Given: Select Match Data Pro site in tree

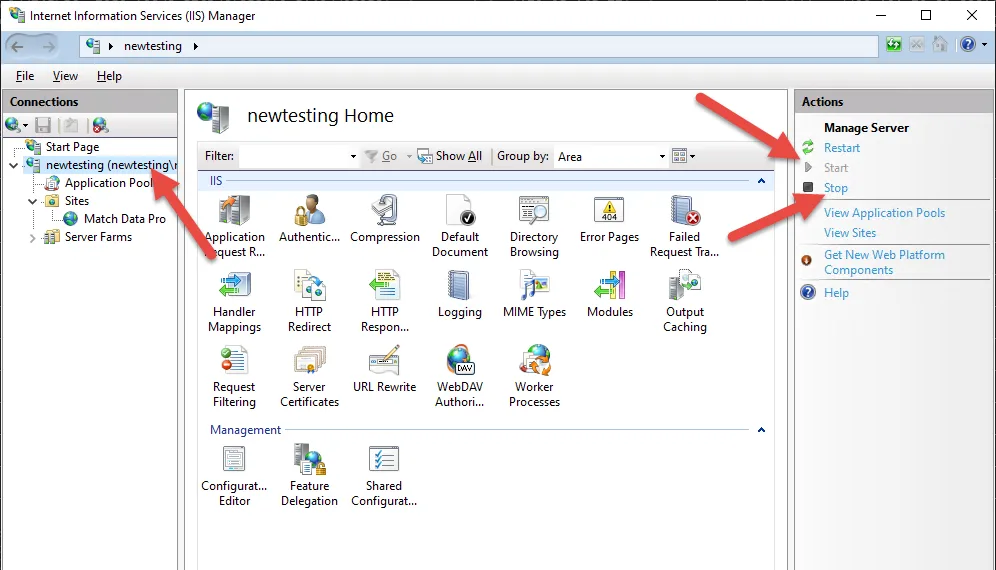Looking at the screenshot, I should (x=124, y=219).
